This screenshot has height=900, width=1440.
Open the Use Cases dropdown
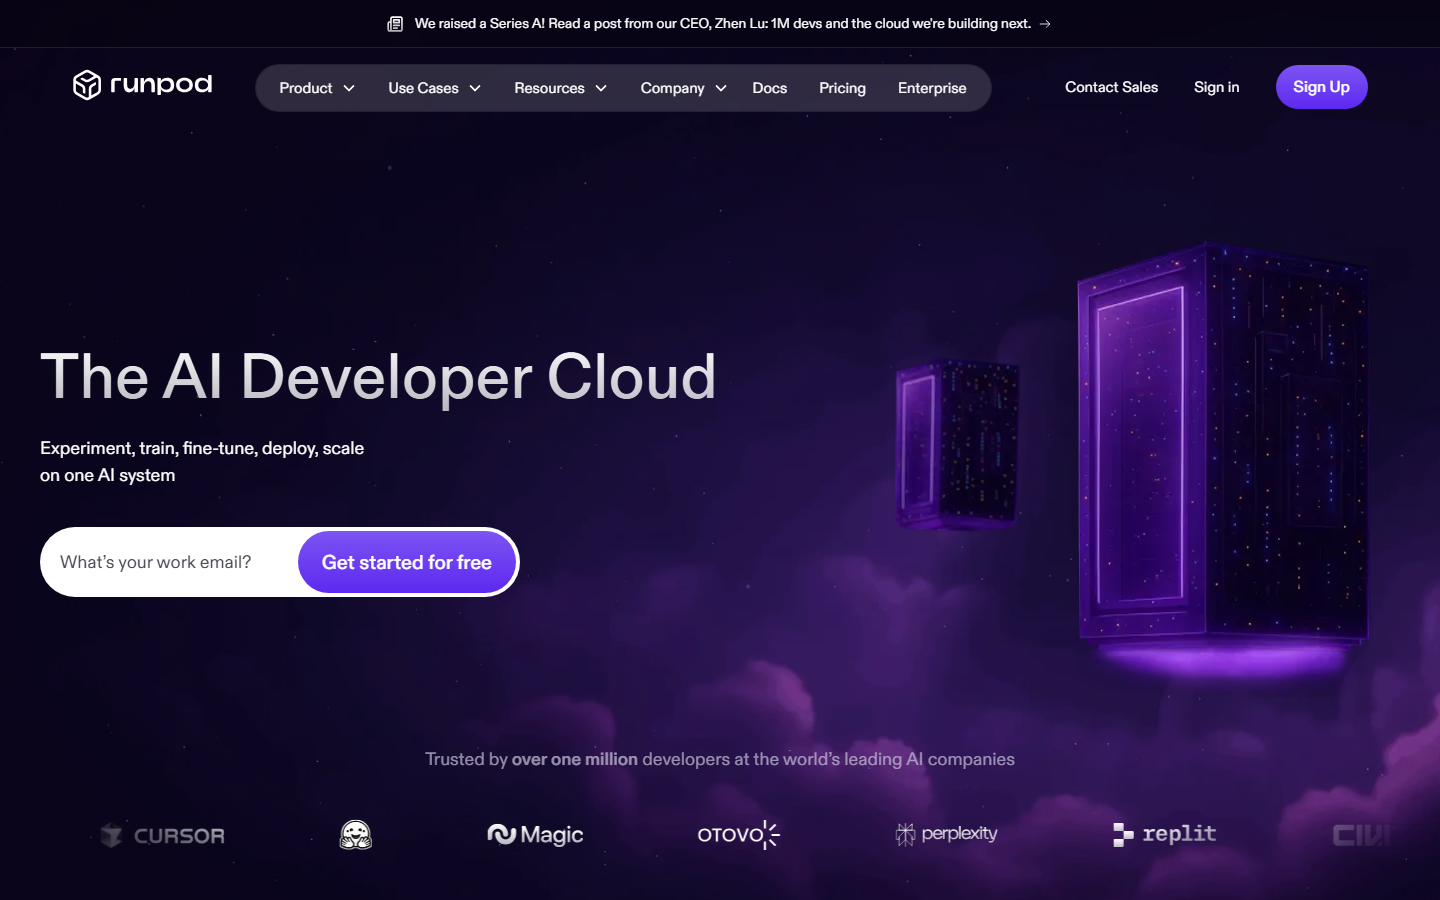[x=435, y=88]
